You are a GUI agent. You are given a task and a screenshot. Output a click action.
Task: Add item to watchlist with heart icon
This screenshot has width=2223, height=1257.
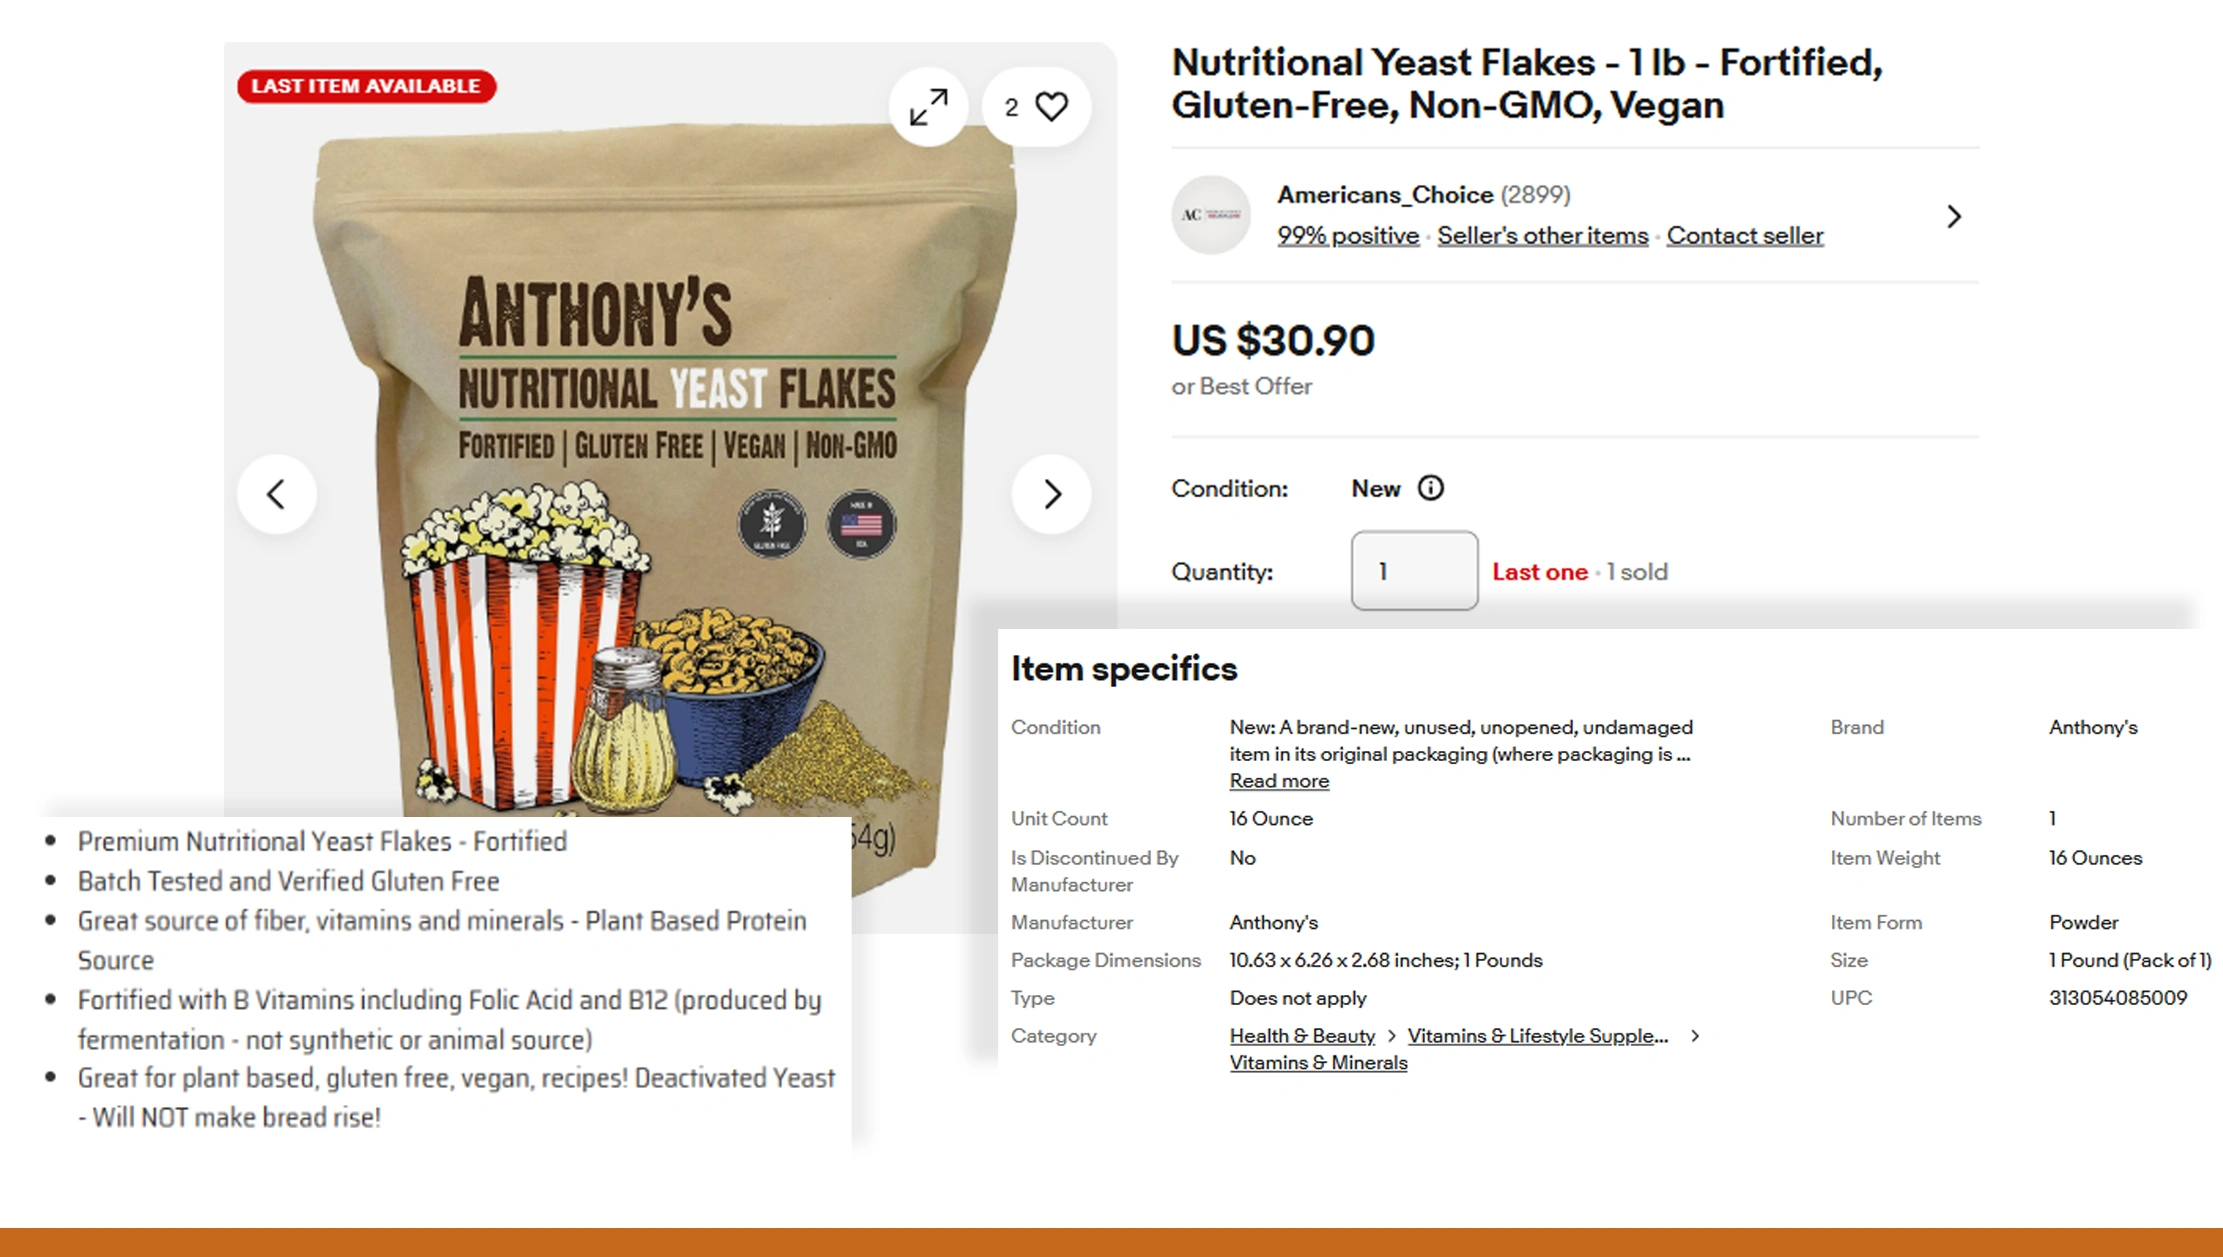tap(1050, 106)
